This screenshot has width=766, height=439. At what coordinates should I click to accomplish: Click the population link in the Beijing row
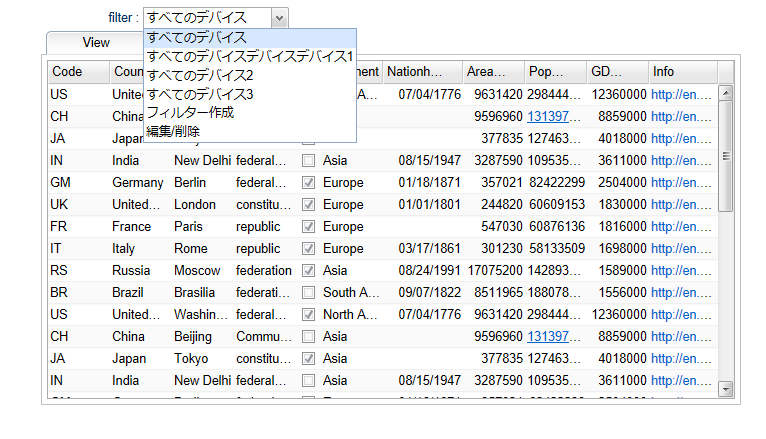pyautogui.click(x=555, y=336)
